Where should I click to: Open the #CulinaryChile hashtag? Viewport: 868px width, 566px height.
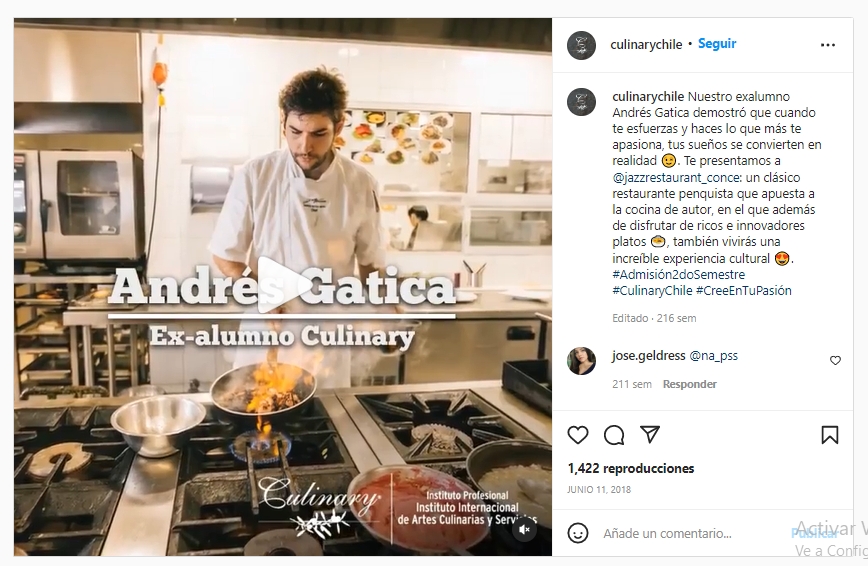tap(652, 291)
